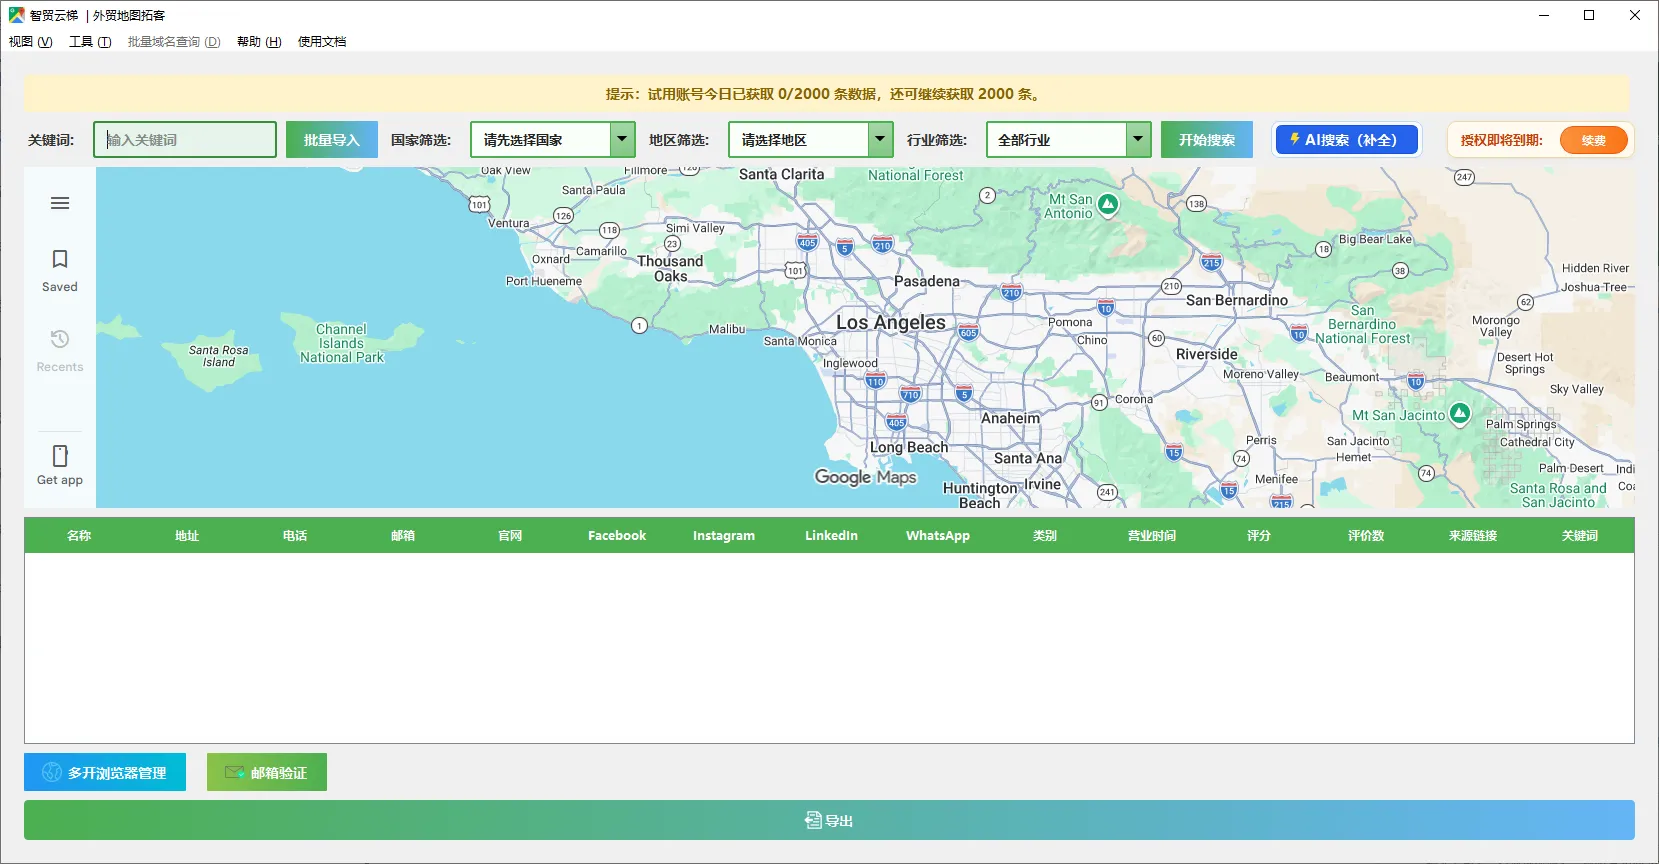Click the Riverside label on map

1207,354
